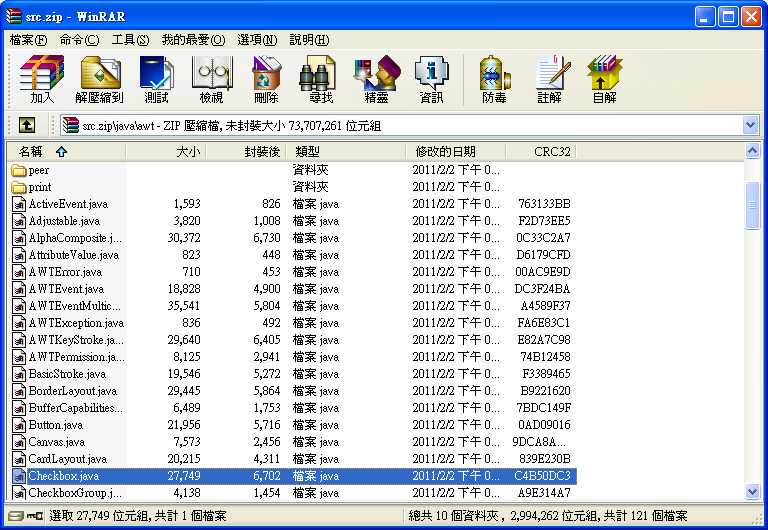Image resolution: width=768 pixels, height=530 pixels.
Task: Sort by the 封裝後 column header
Action: pos(245,152)
